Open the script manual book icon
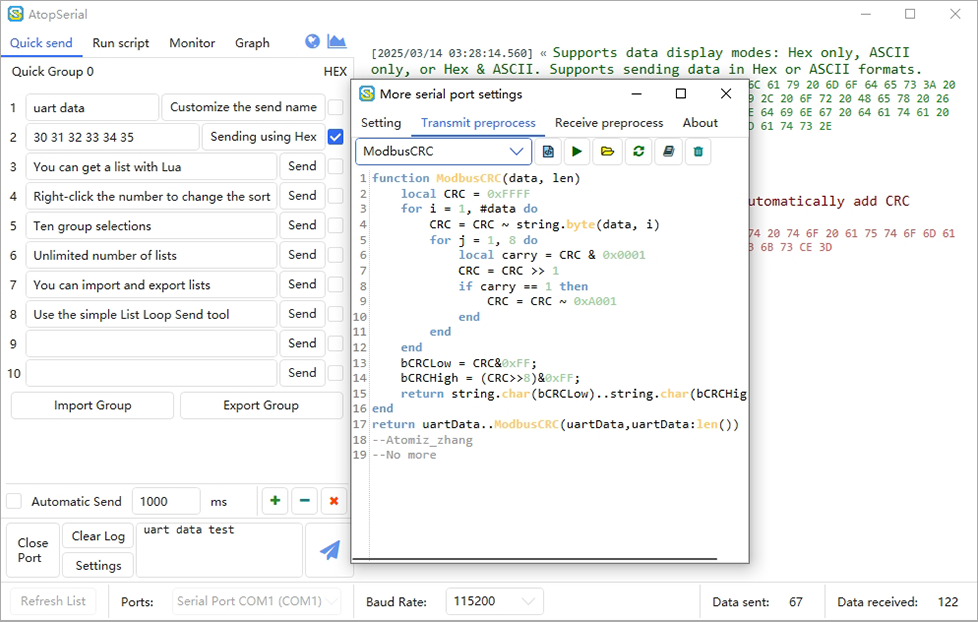Viewport: 978px width, 622px height. coord(668,152)
